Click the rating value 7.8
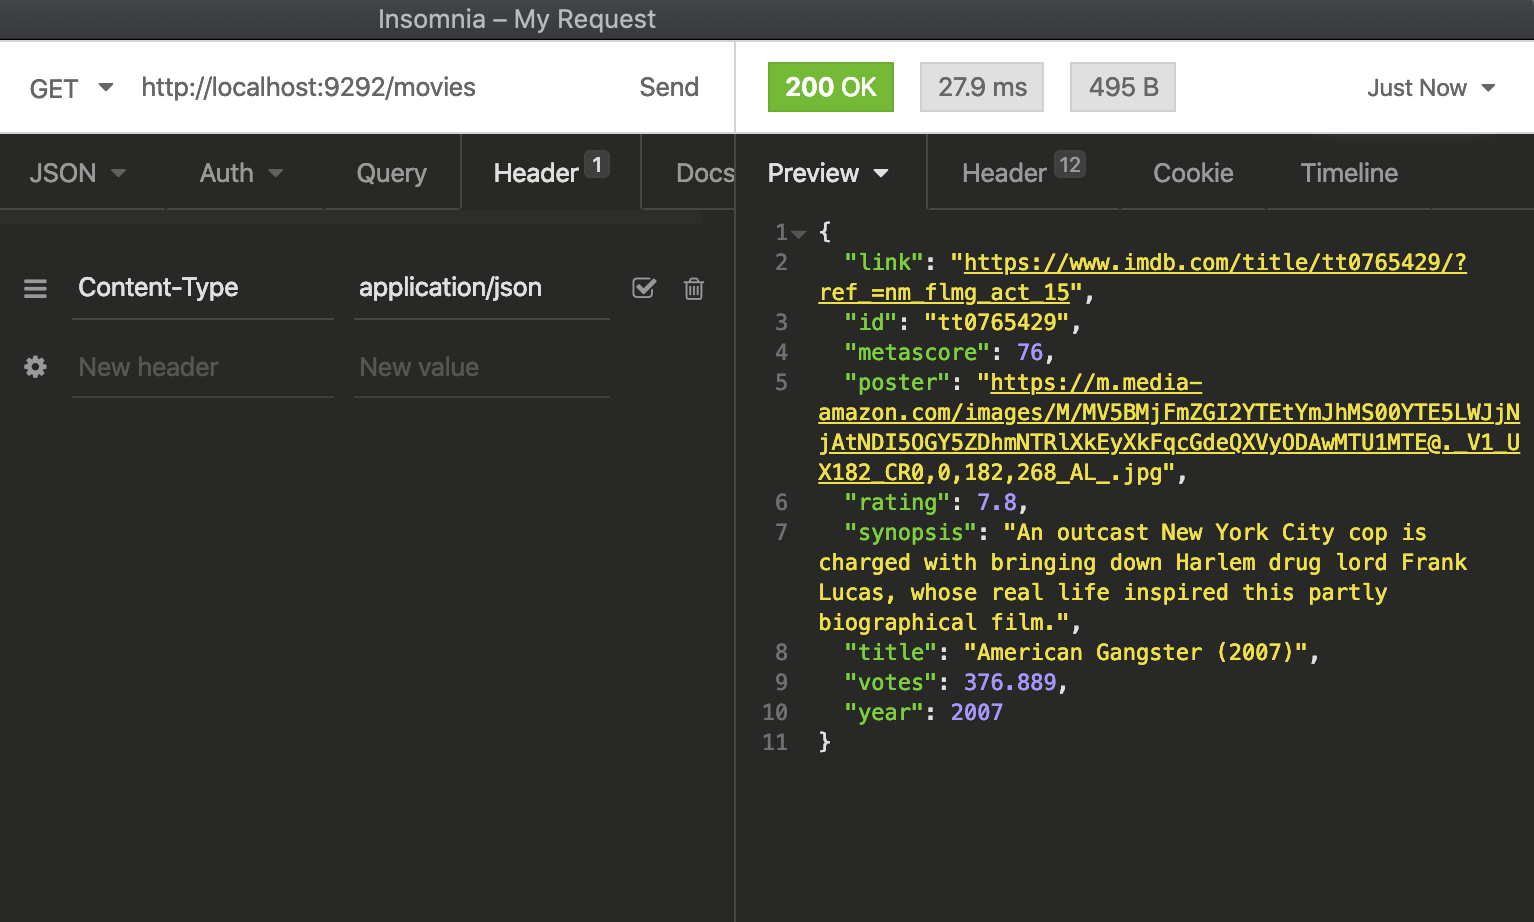 click(997, 502)
